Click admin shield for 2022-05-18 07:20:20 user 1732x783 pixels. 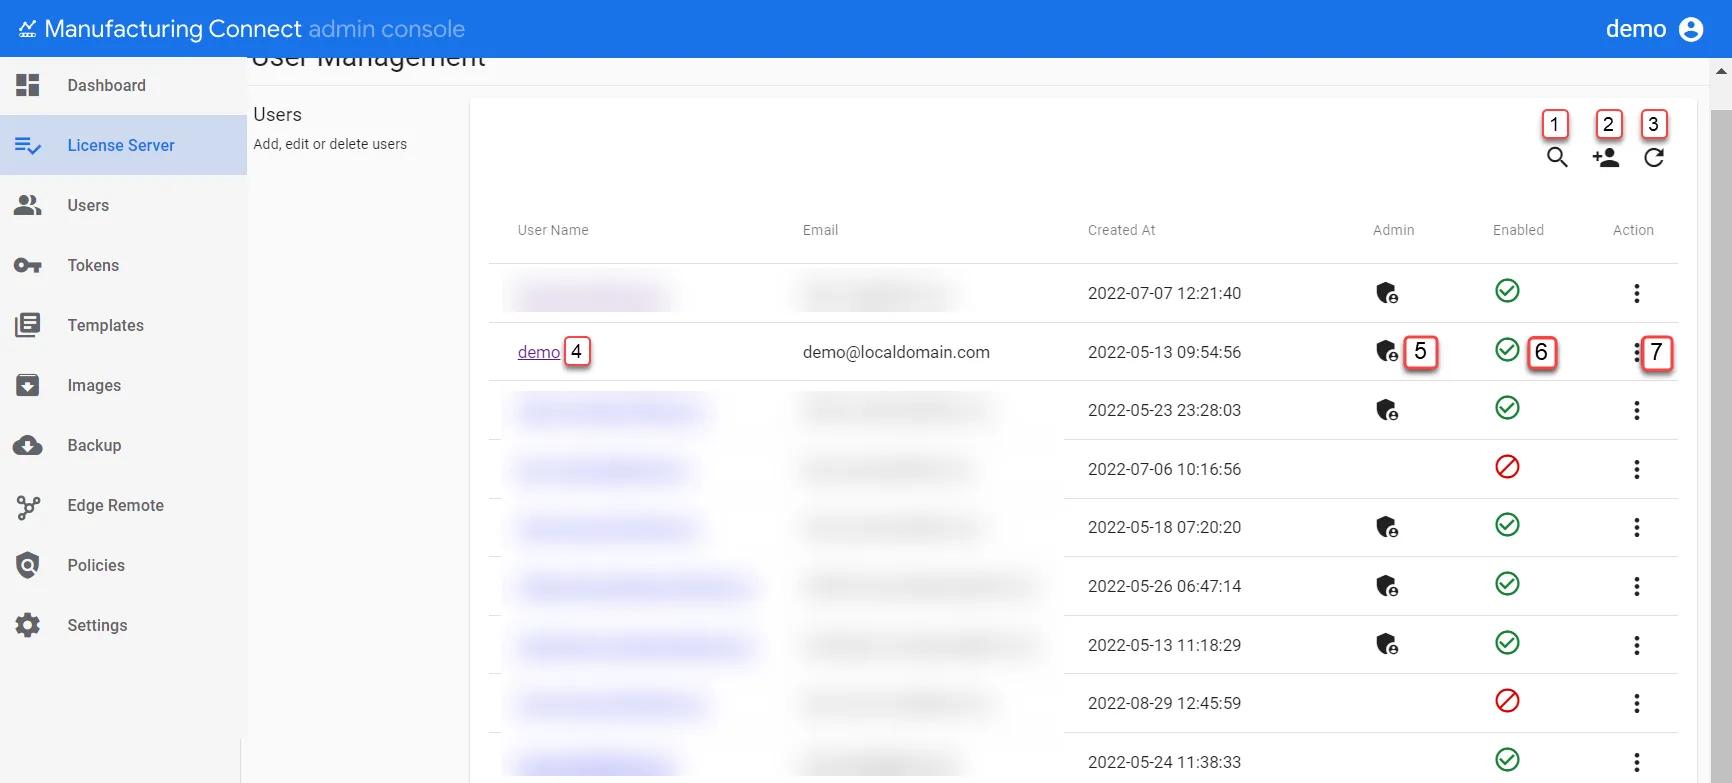point(1387,527)
